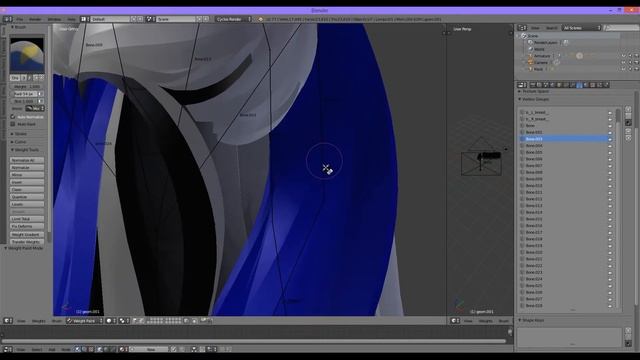Click the Quantize button

coord(27,197)
